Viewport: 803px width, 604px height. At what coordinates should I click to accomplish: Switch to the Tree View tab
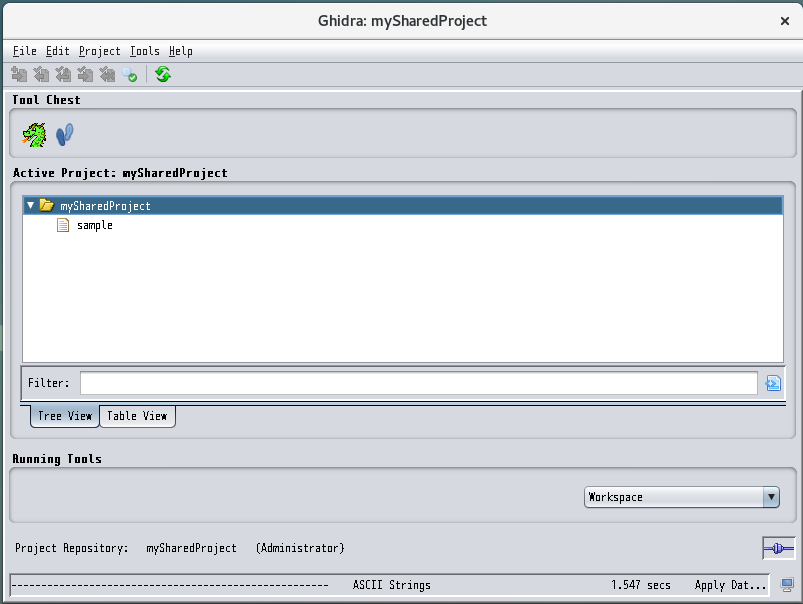click(x=65, y=416)
